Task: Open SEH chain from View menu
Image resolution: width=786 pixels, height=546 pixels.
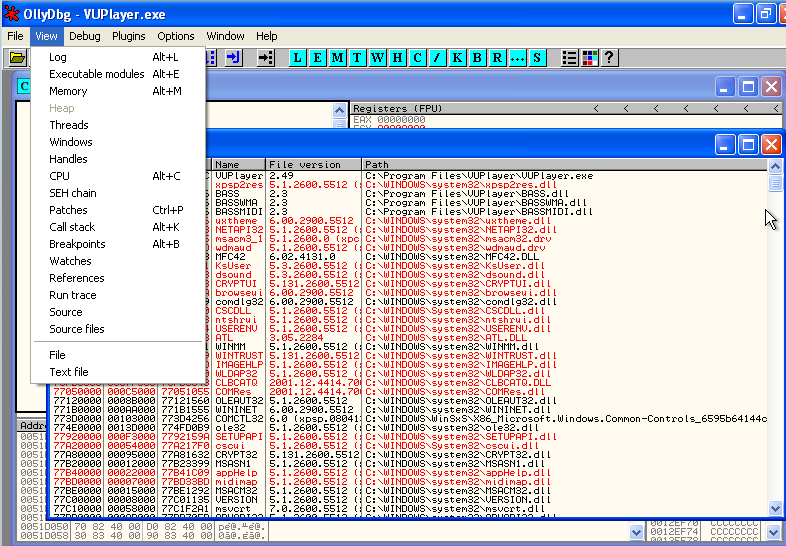Action: pos(118,194)
